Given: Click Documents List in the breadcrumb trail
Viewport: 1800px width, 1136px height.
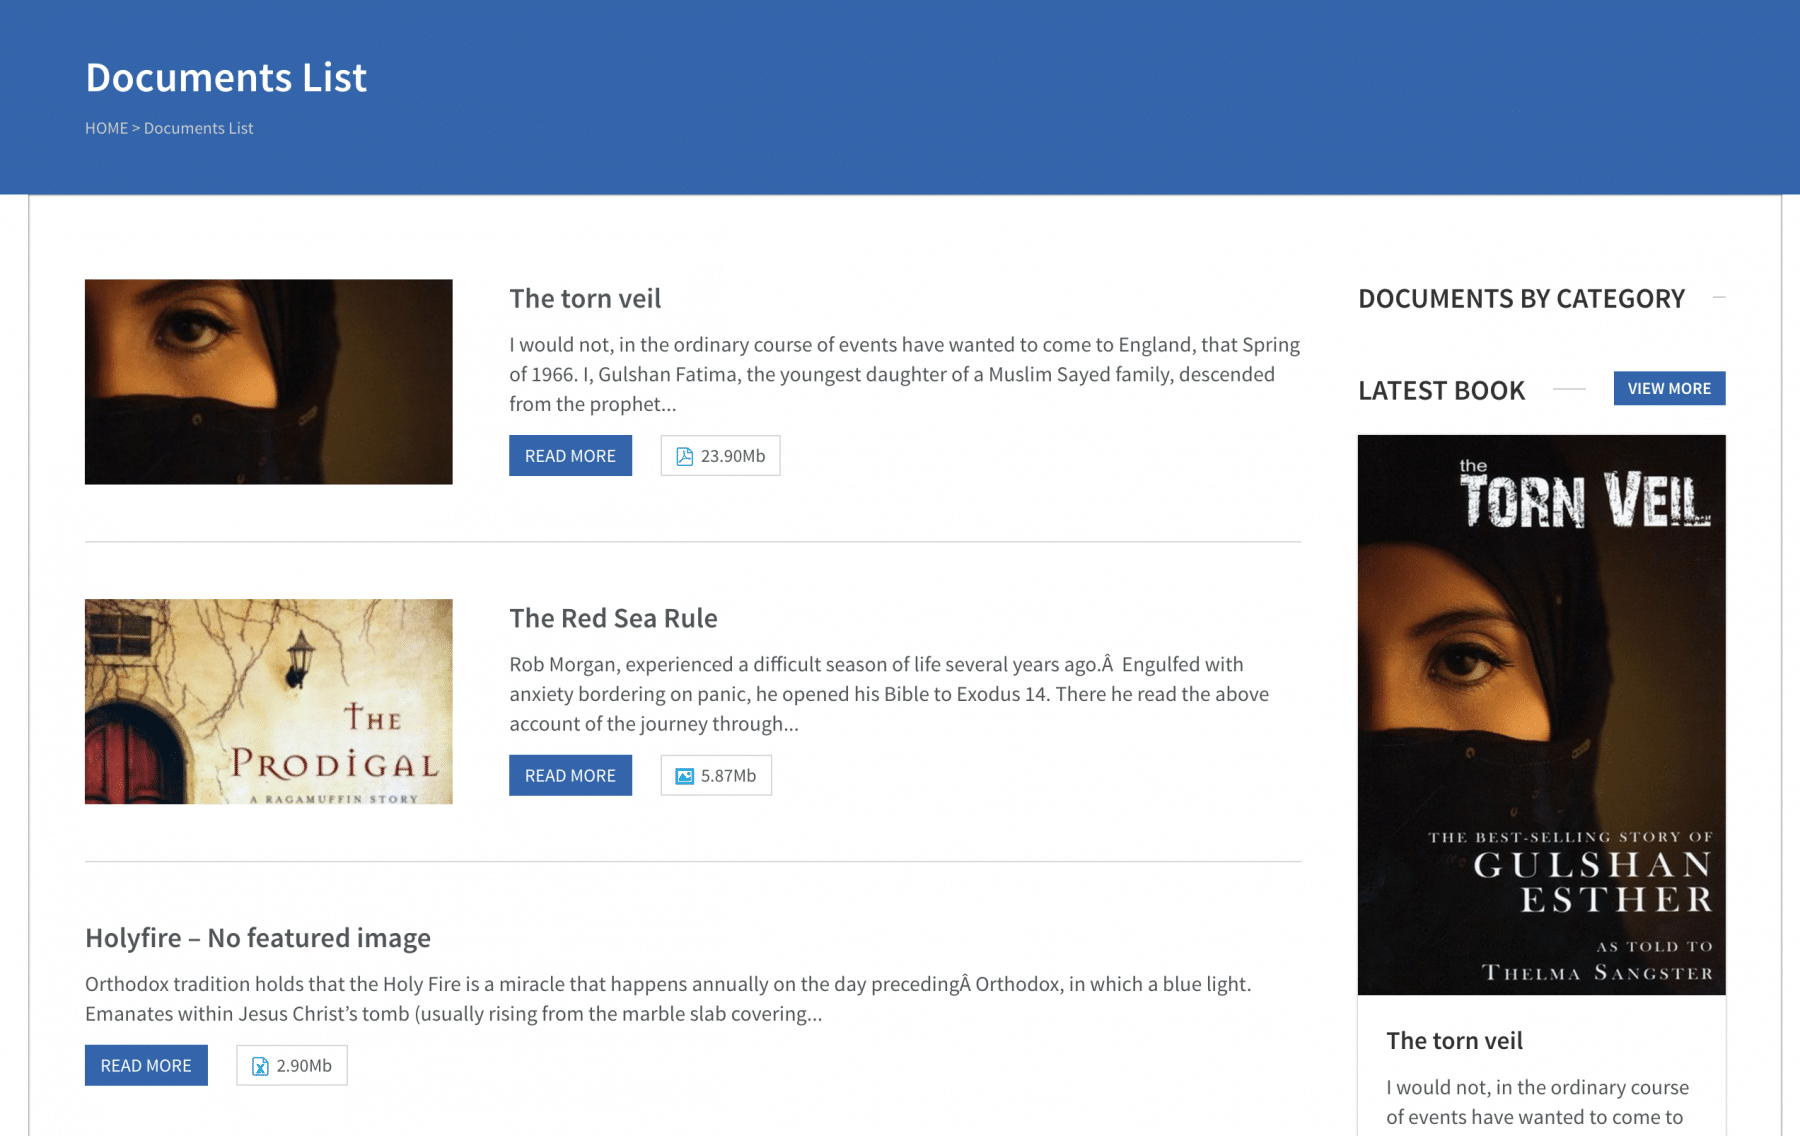Looking at the screenshot, I should click(x=198, y=128).
